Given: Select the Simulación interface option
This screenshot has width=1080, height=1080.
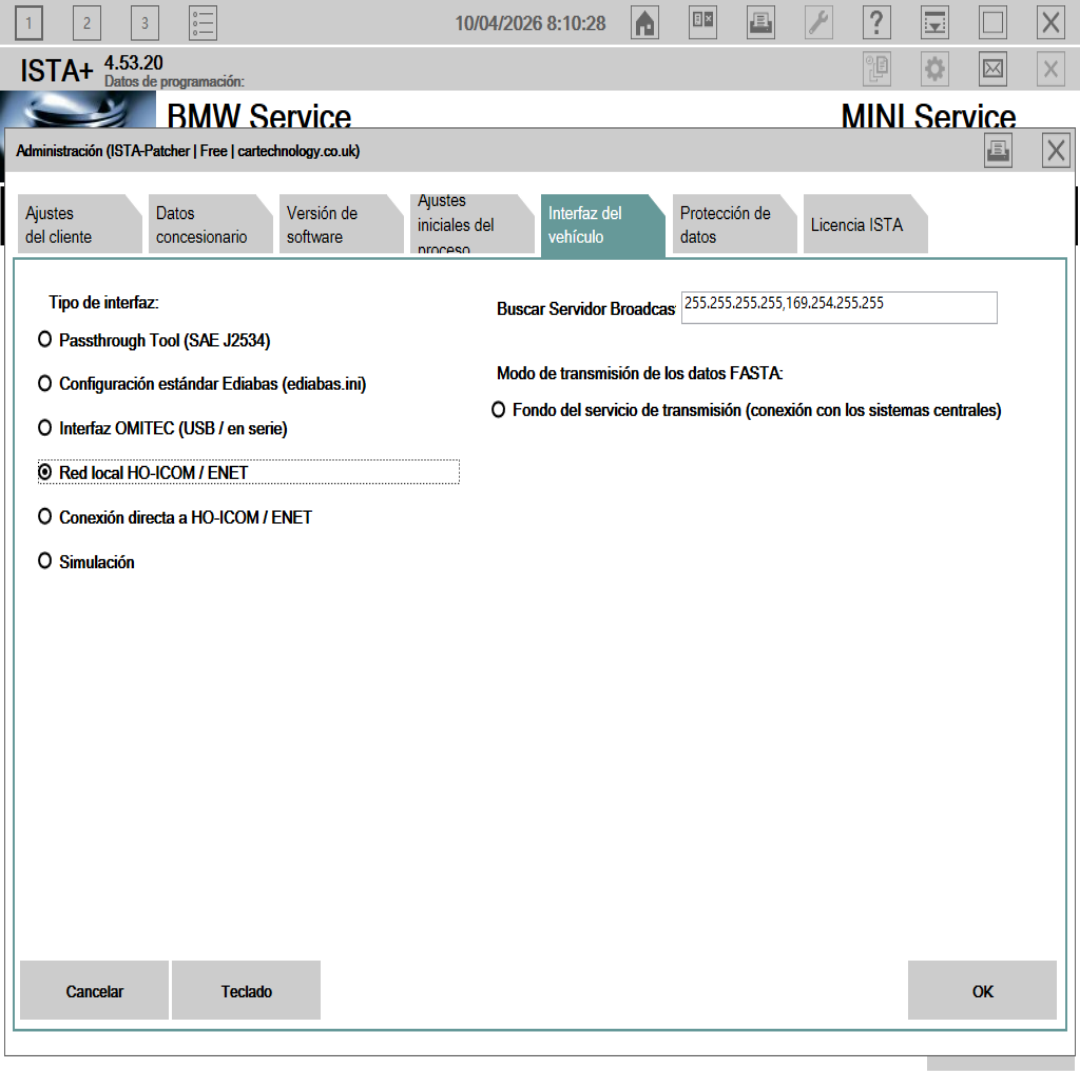Looking at the screenshot, I should 86,562.
